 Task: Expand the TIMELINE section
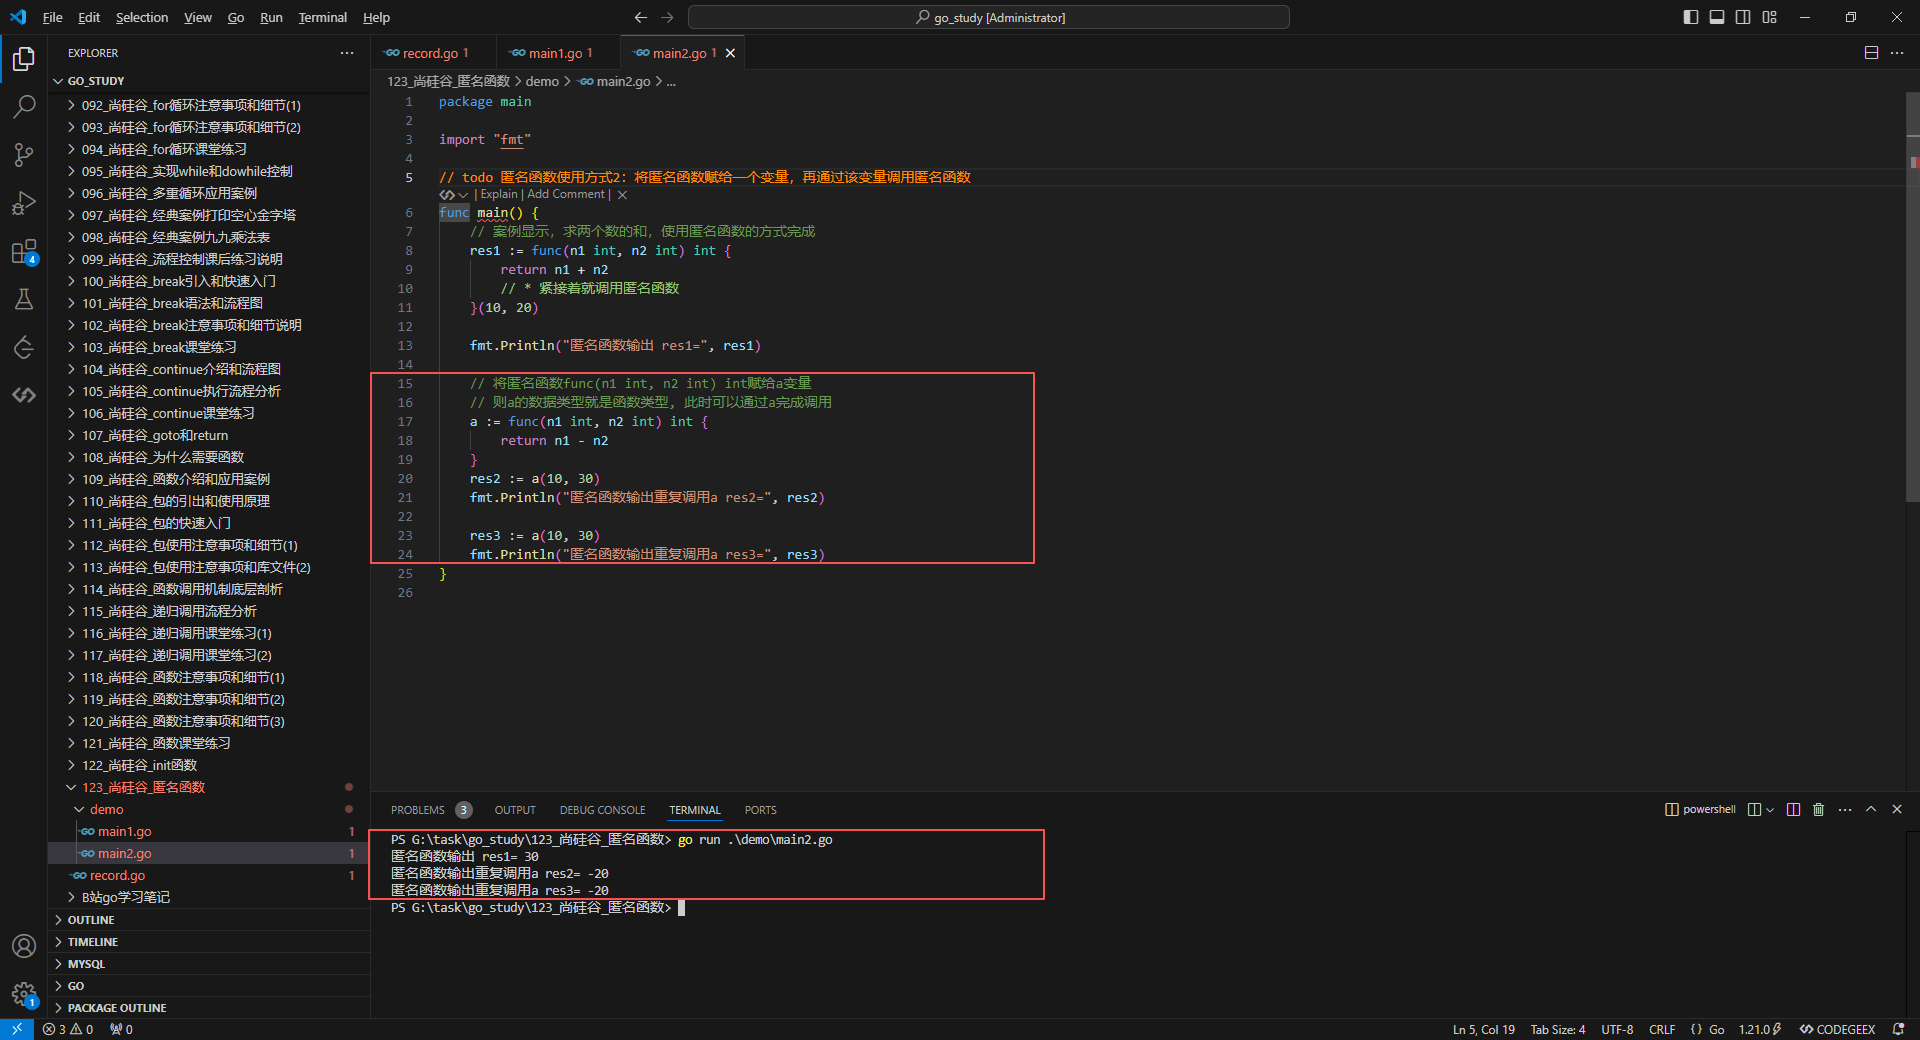tap(209, 942)
